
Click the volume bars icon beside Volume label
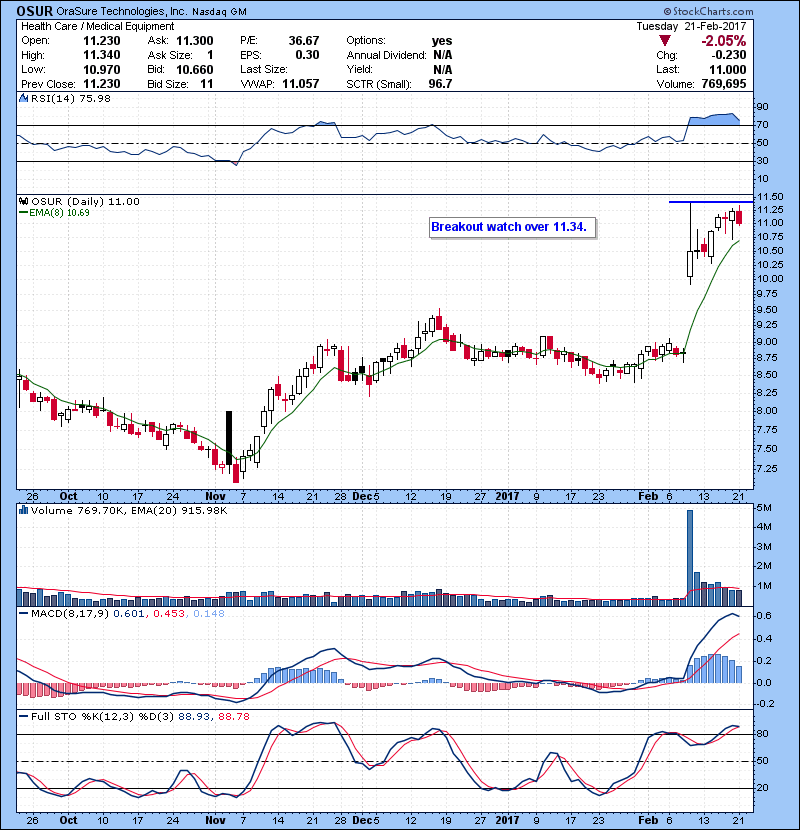click(x=23, y=510)
